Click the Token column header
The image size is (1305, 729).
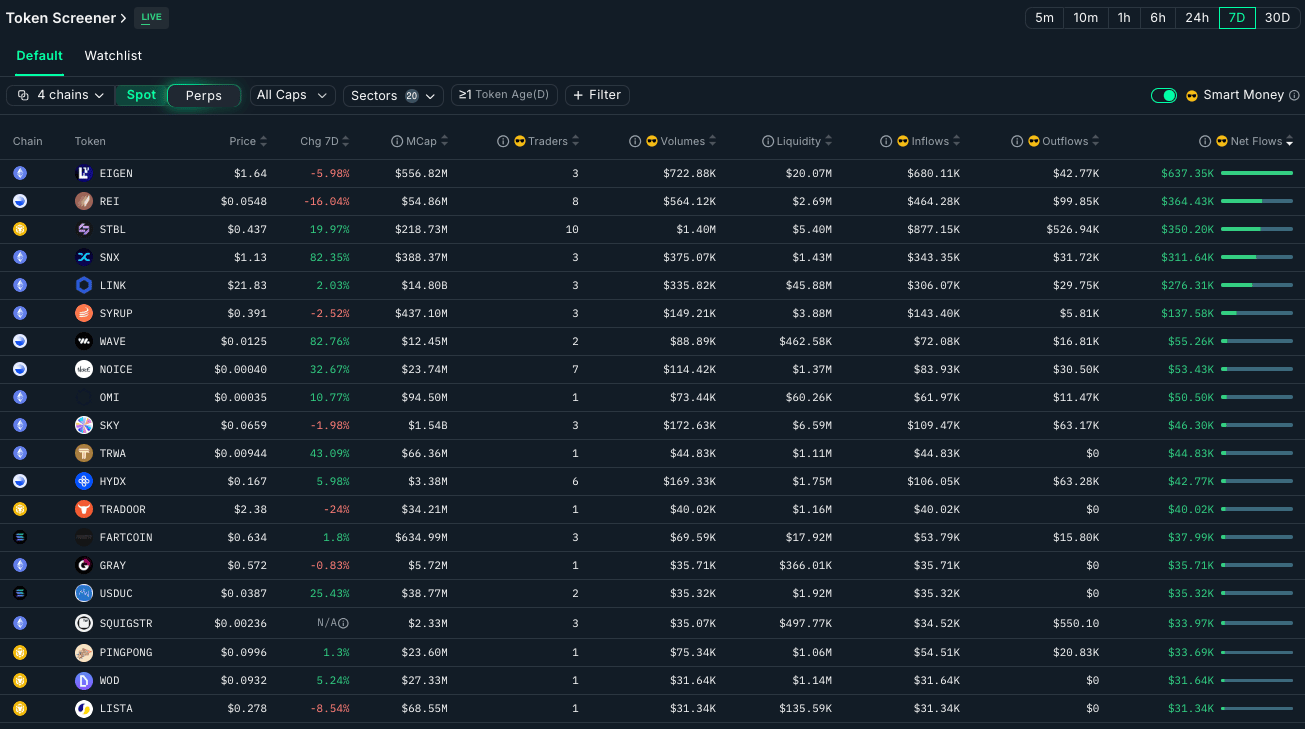(x=90, y=141)
